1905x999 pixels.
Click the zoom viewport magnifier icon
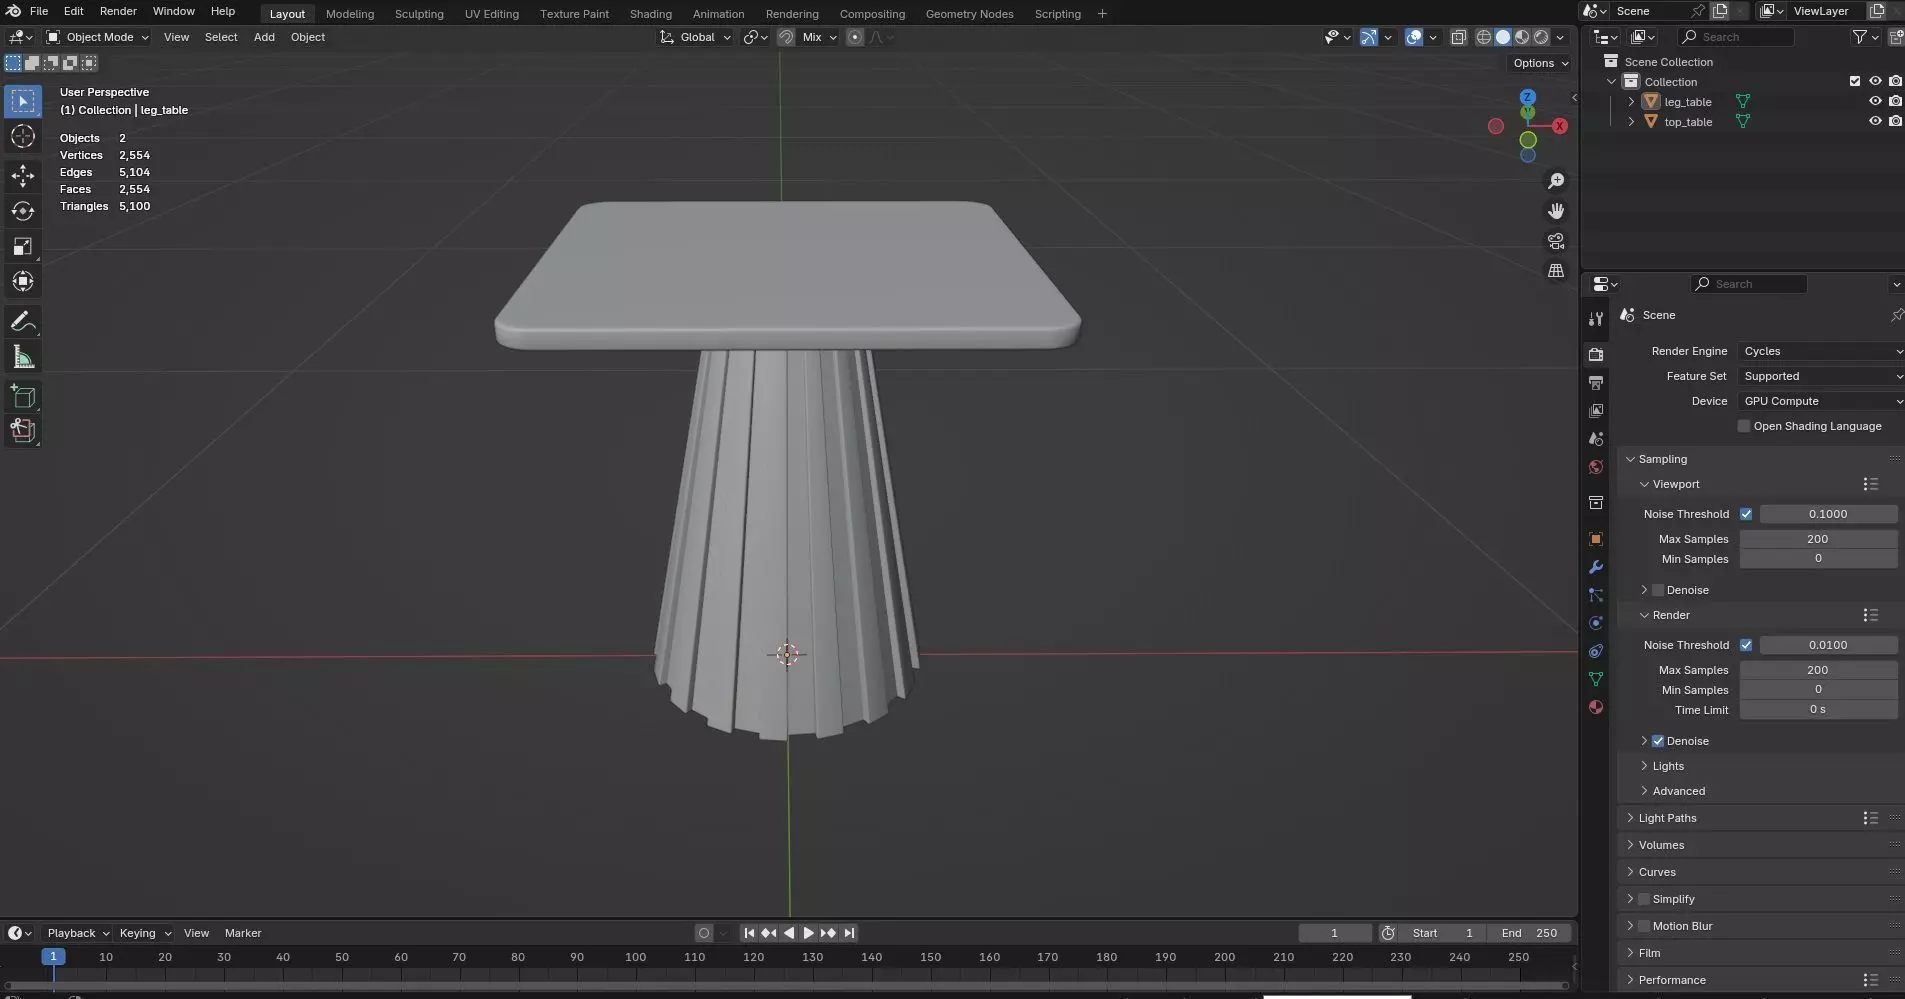[1556, 181]
